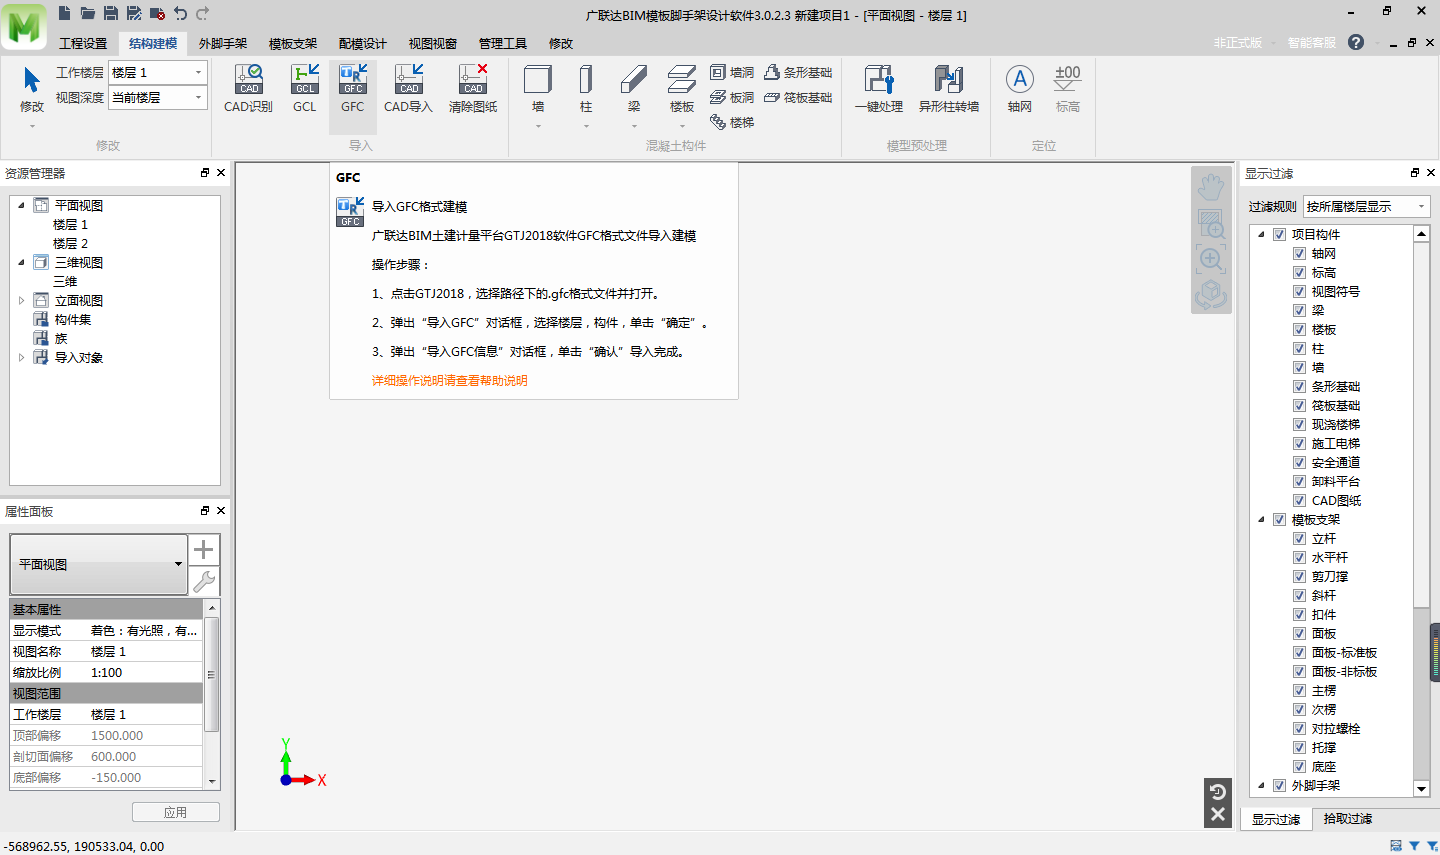
Task: Click the plus icon in properties panel
Action: point(204,550)
